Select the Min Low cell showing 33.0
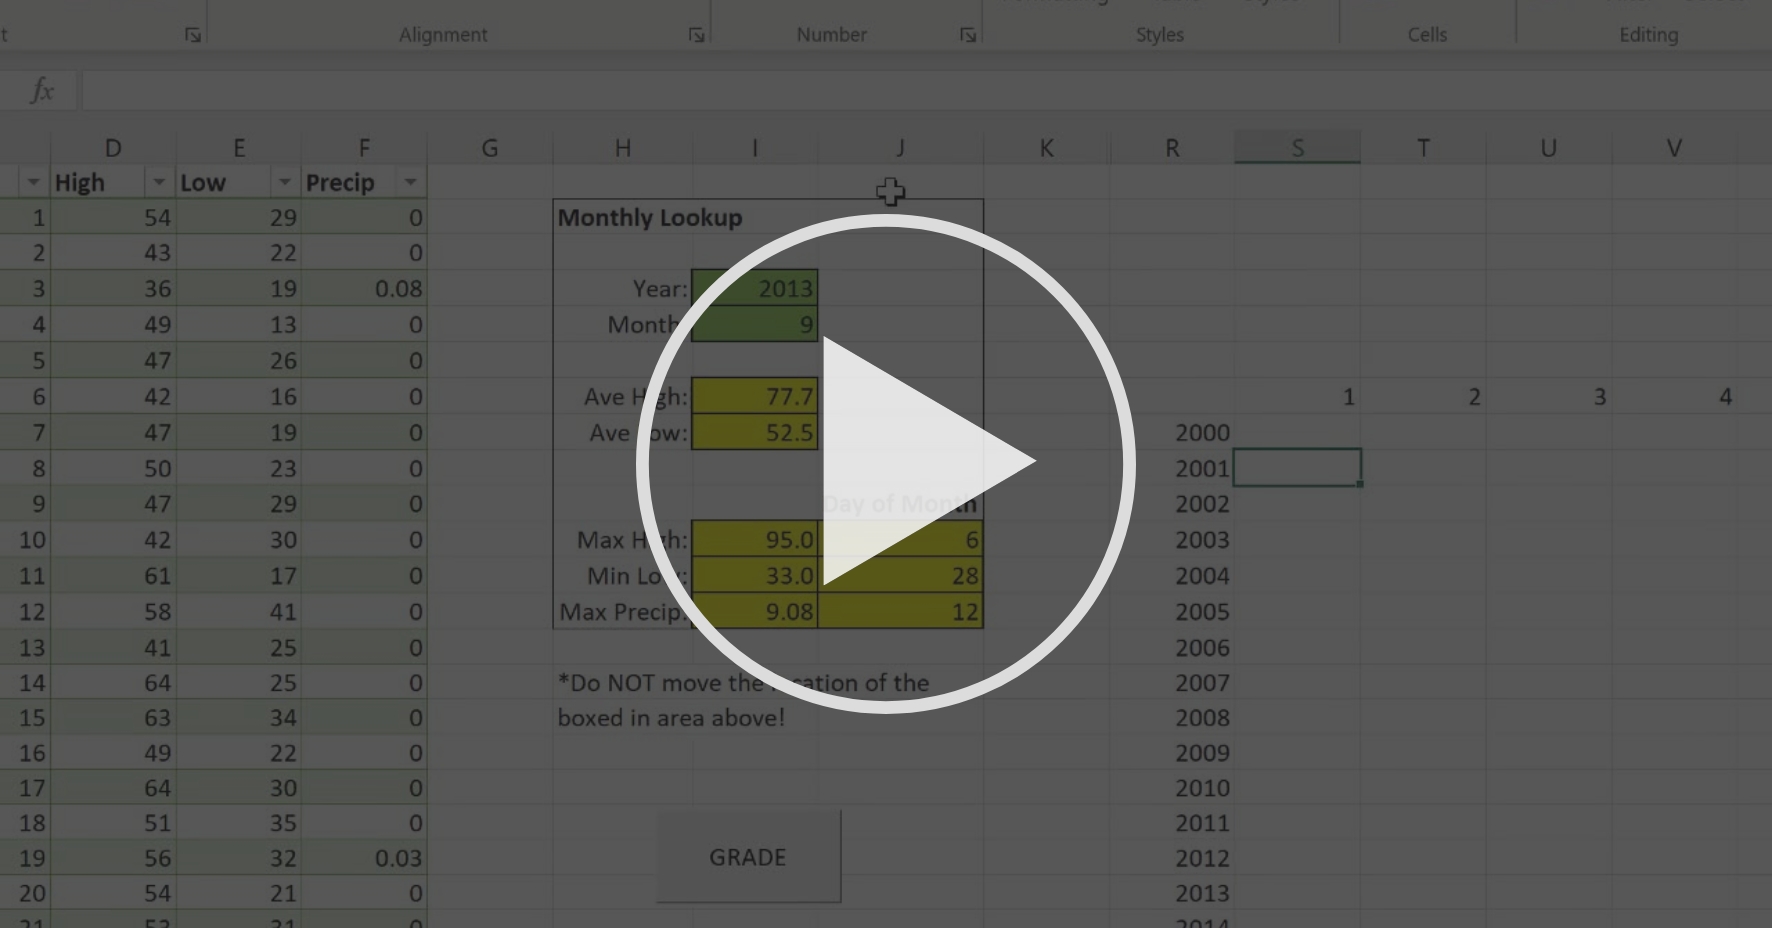The width and height of the screenshot is (1772, 928). pos(754,575)
